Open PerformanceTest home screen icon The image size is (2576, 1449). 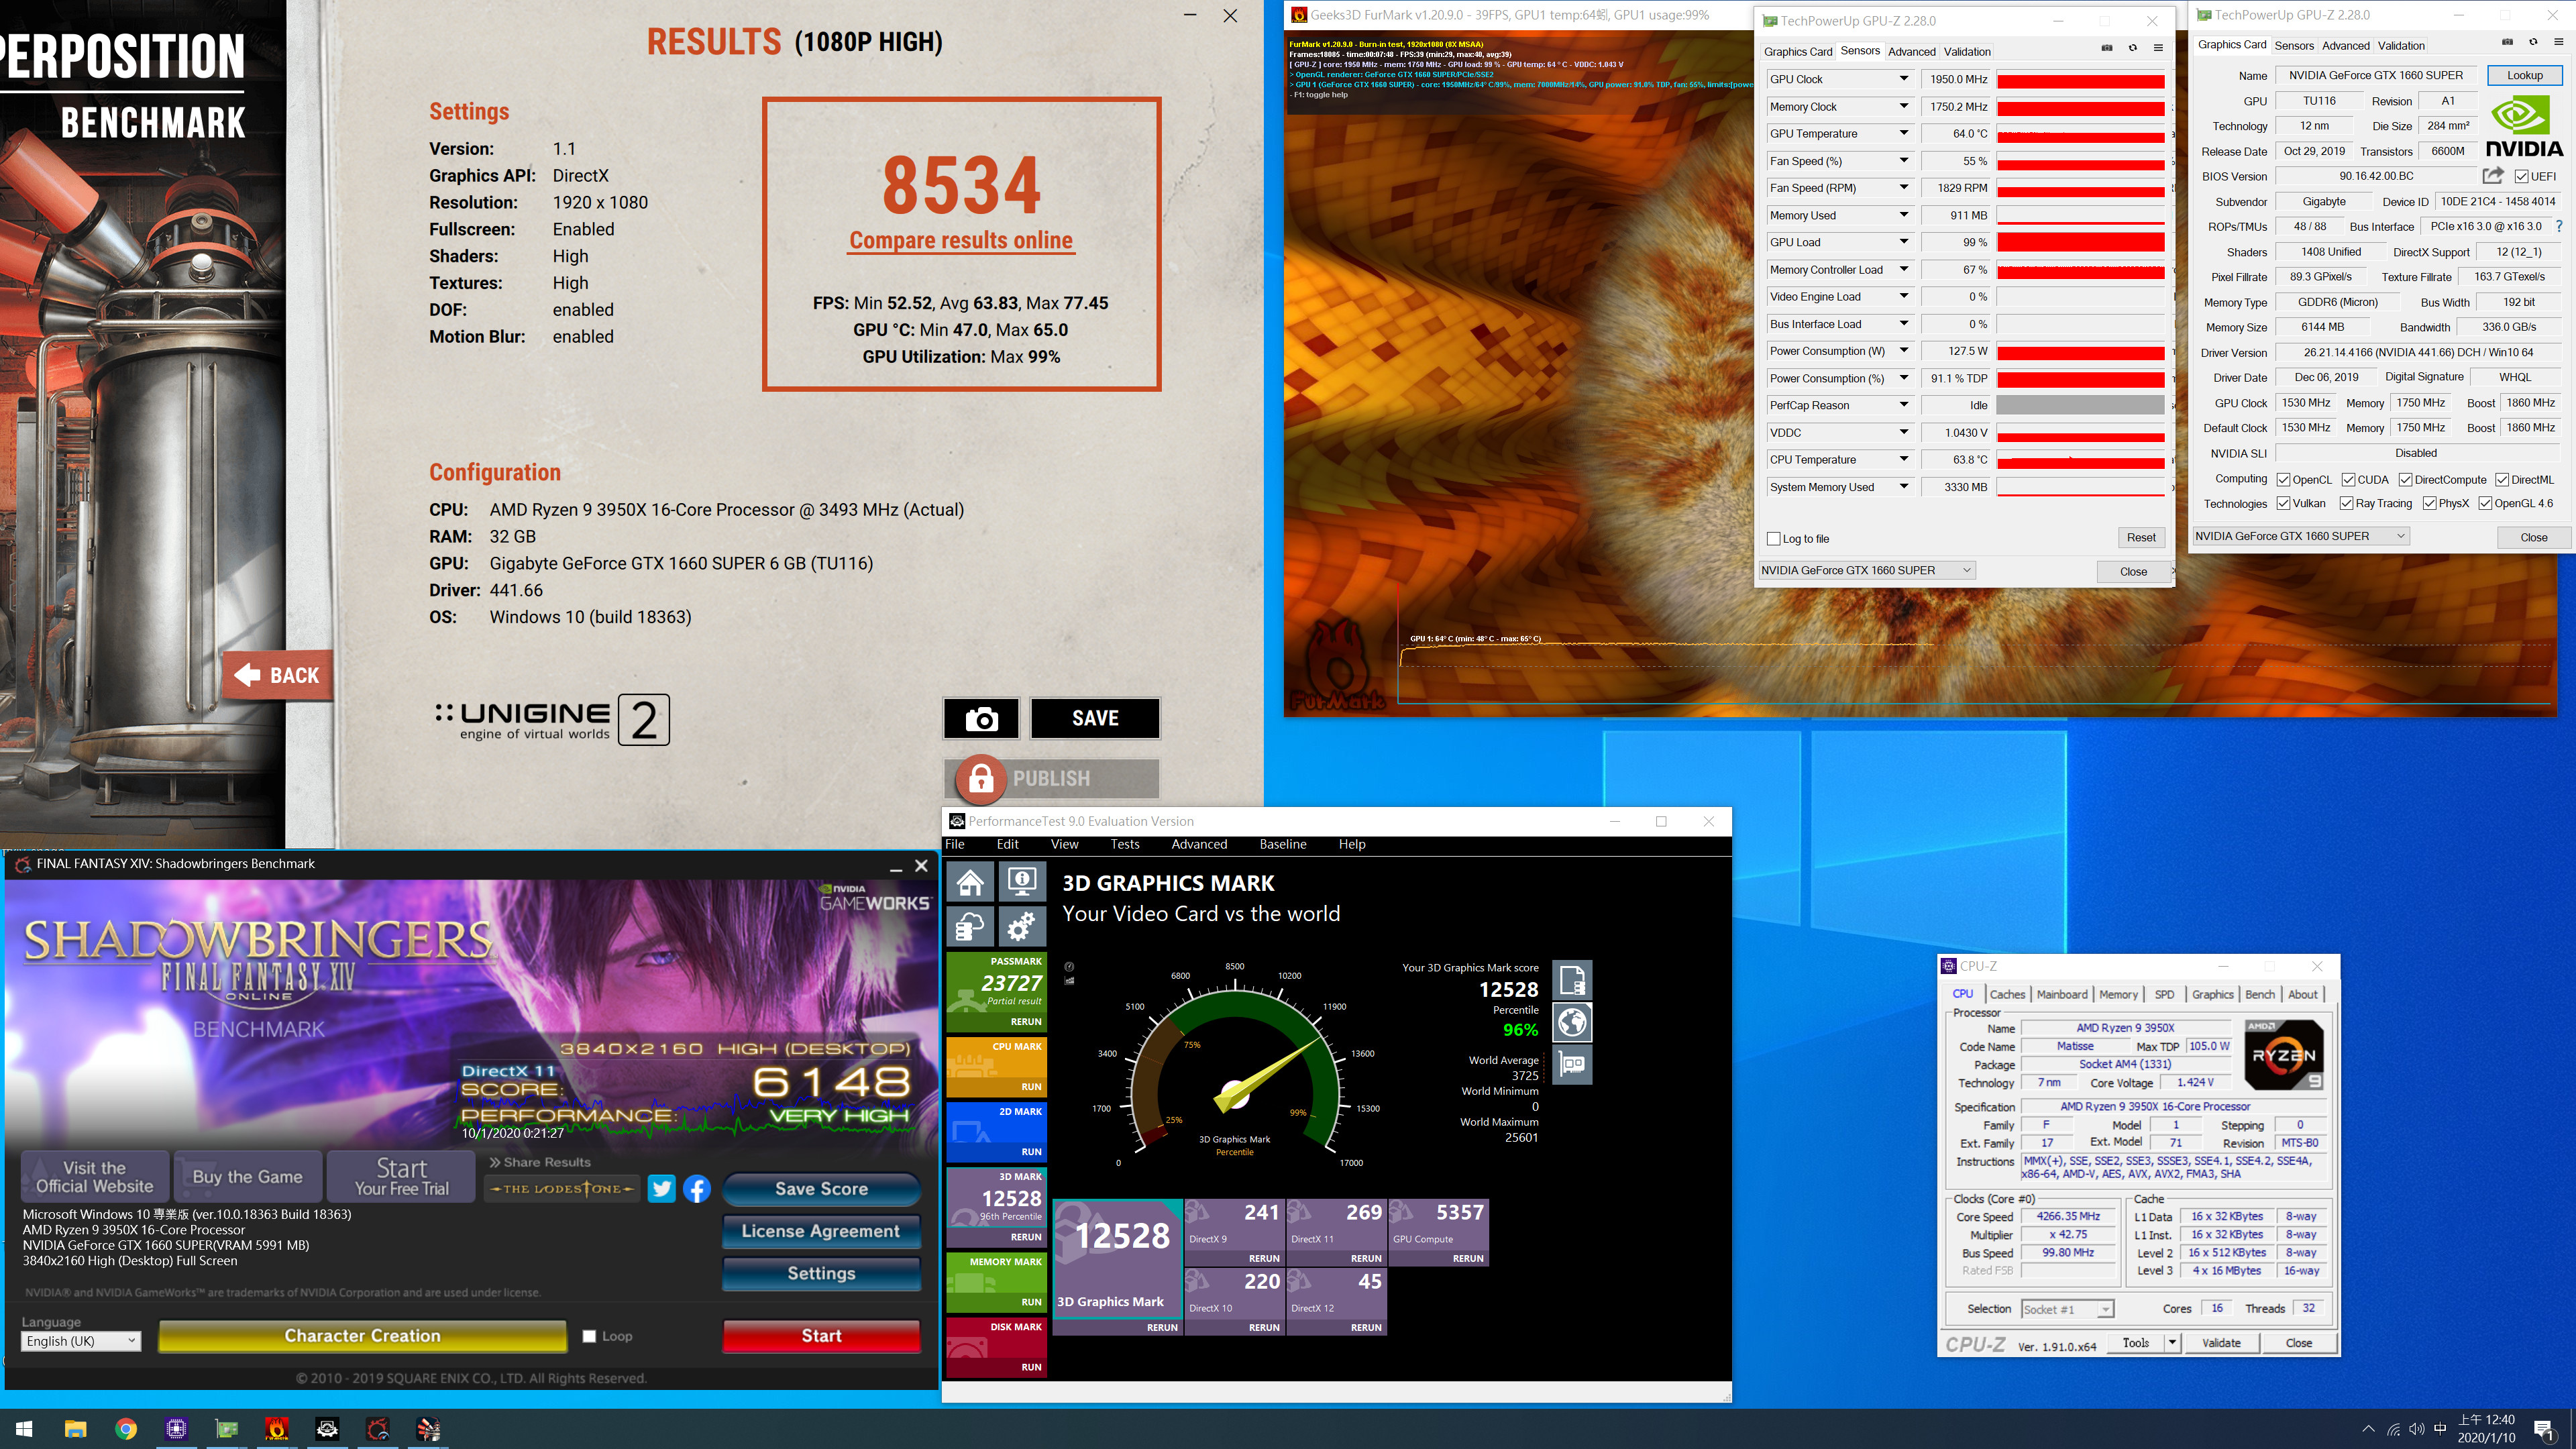(970, 883)
